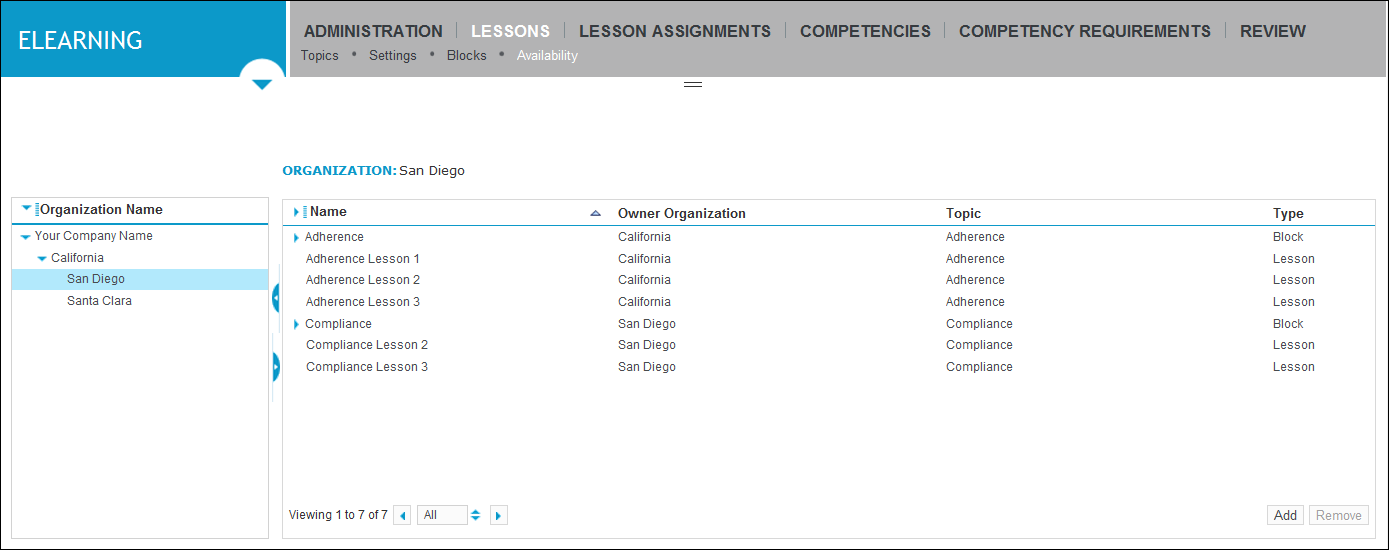Open the COMPETENCY REQUIREMENTS menu

click(1085, 31)
